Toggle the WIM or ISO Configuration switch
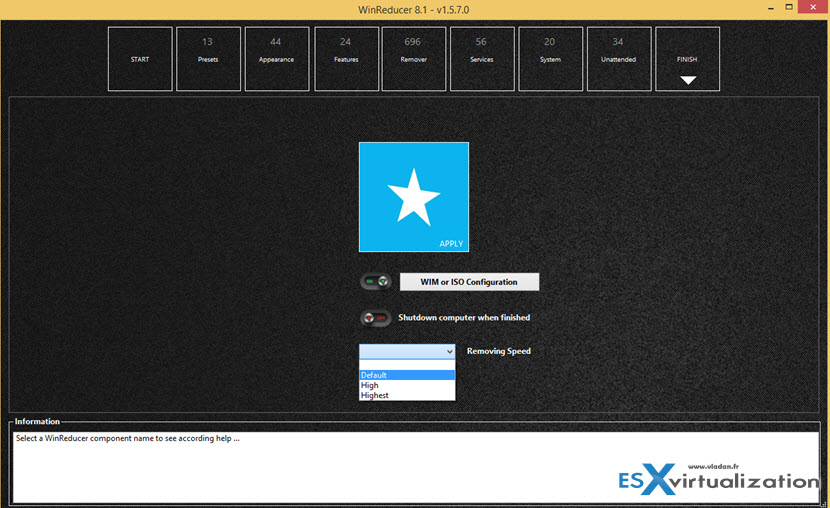This screenshot has width=830, height=508. 376,282
